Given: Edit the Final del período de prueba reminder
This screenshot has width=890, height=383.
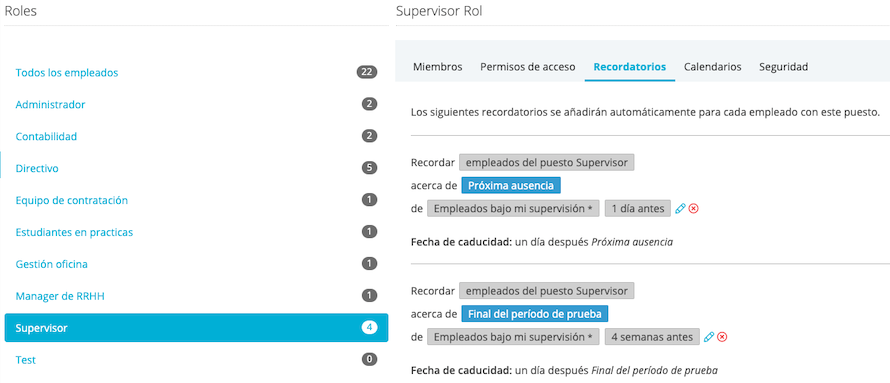Looking at the screenshot, I should [708, 337].
